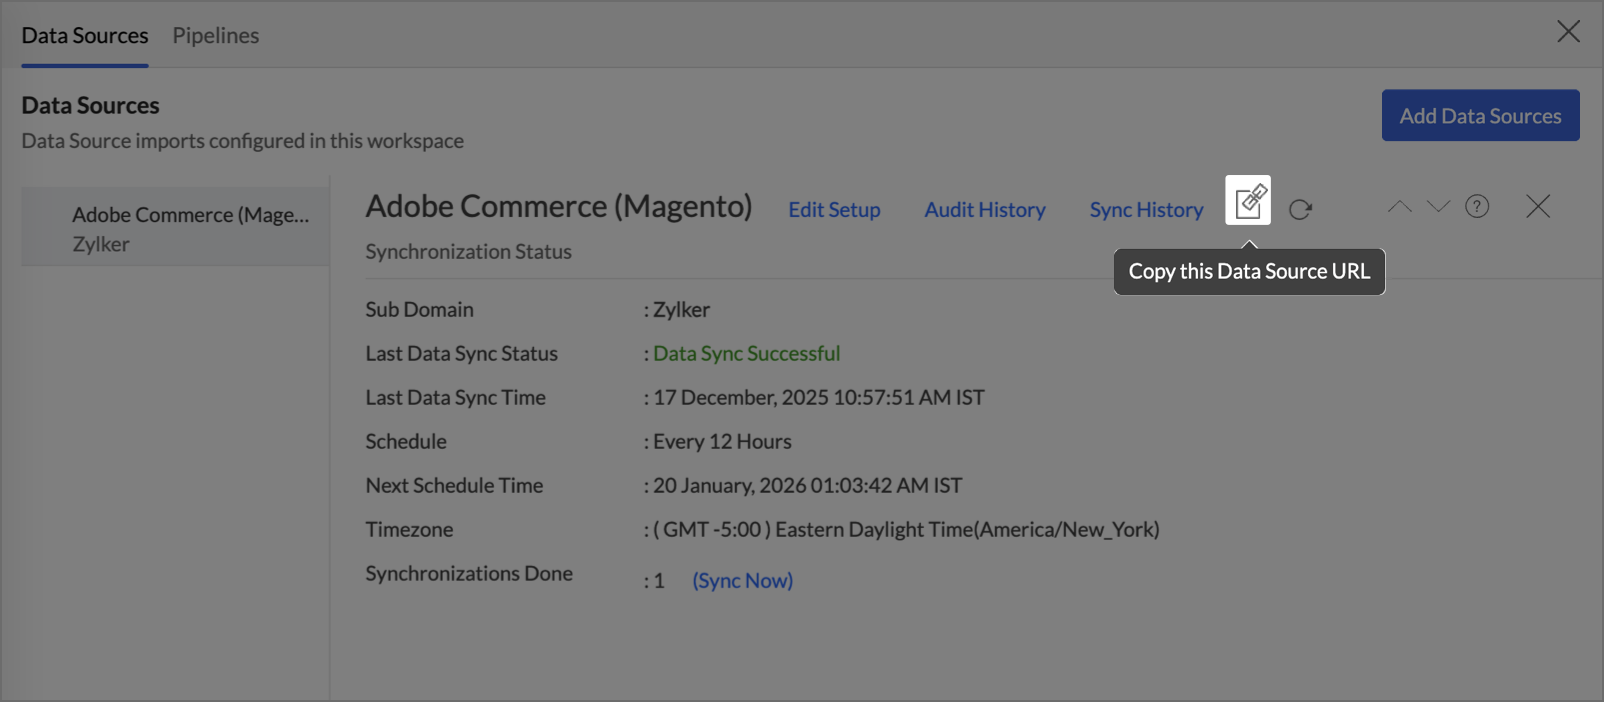
Task: Click the Every 12 Hours schedule value
Action: (x=722, y=441)
